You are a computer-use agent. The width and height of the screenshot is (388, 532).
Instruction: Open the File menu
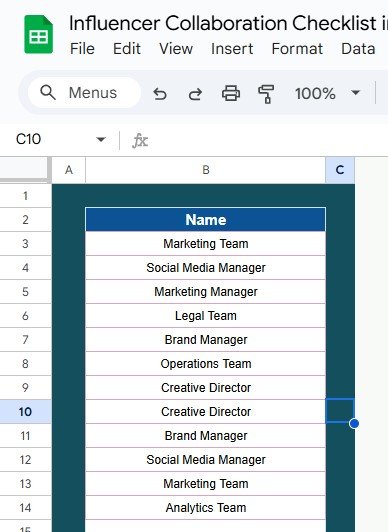(x=82, y=49)
